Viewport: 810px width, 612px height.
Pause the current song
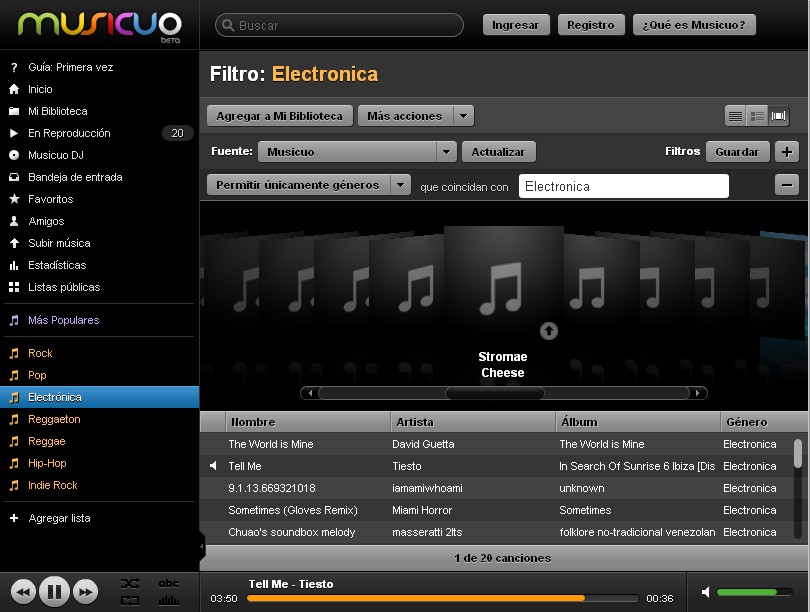pyautogui.click(x=54, y=591)
